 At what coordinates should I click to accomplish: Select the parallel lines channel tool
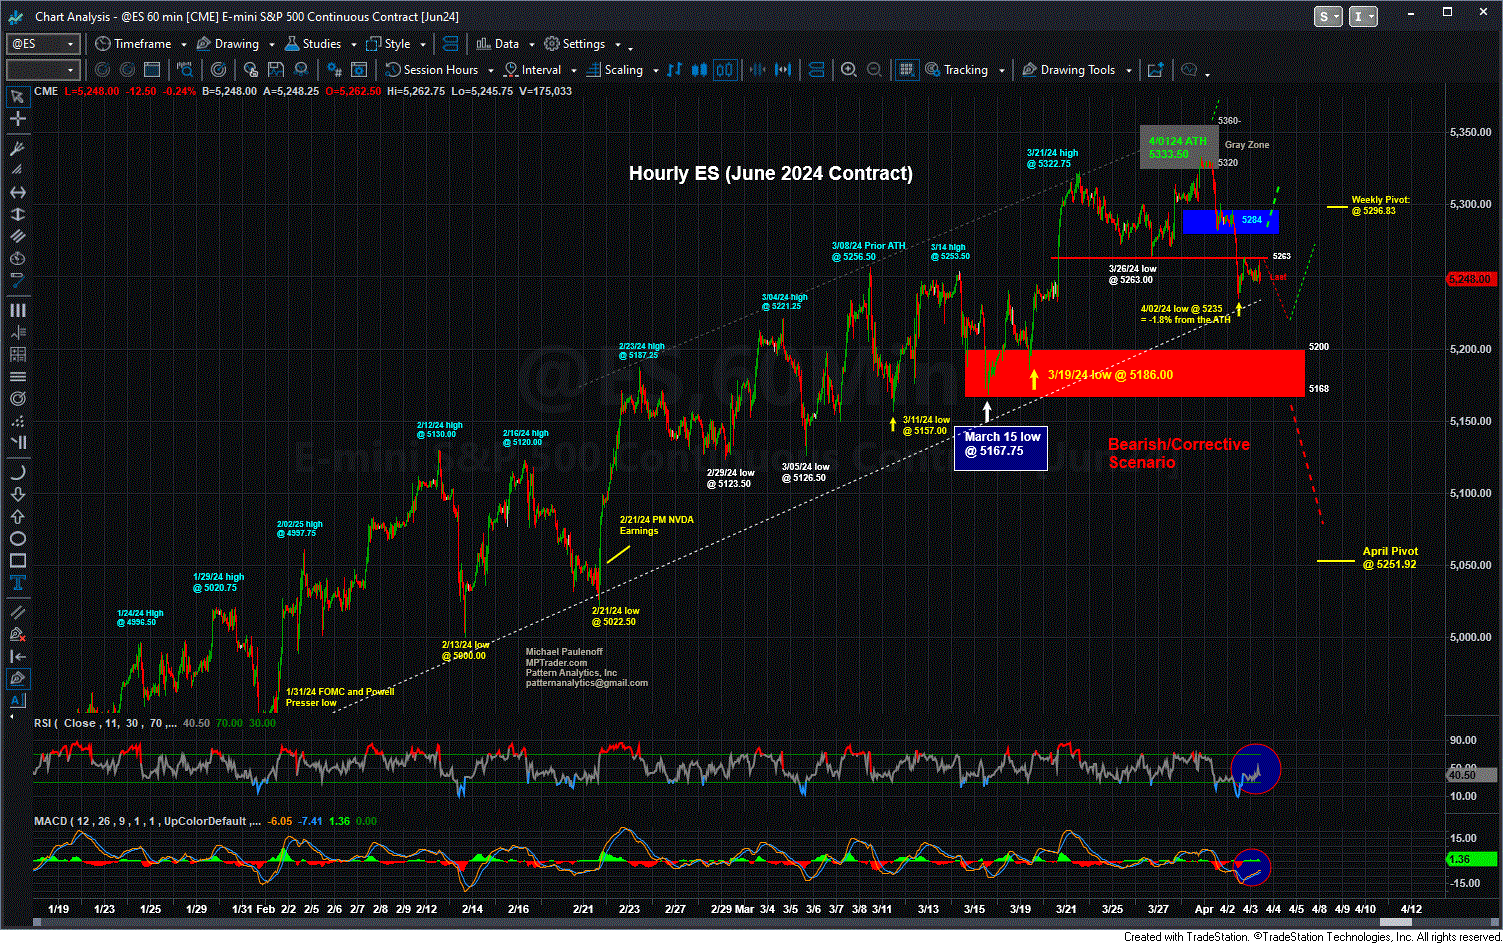[x=17, y=236]
